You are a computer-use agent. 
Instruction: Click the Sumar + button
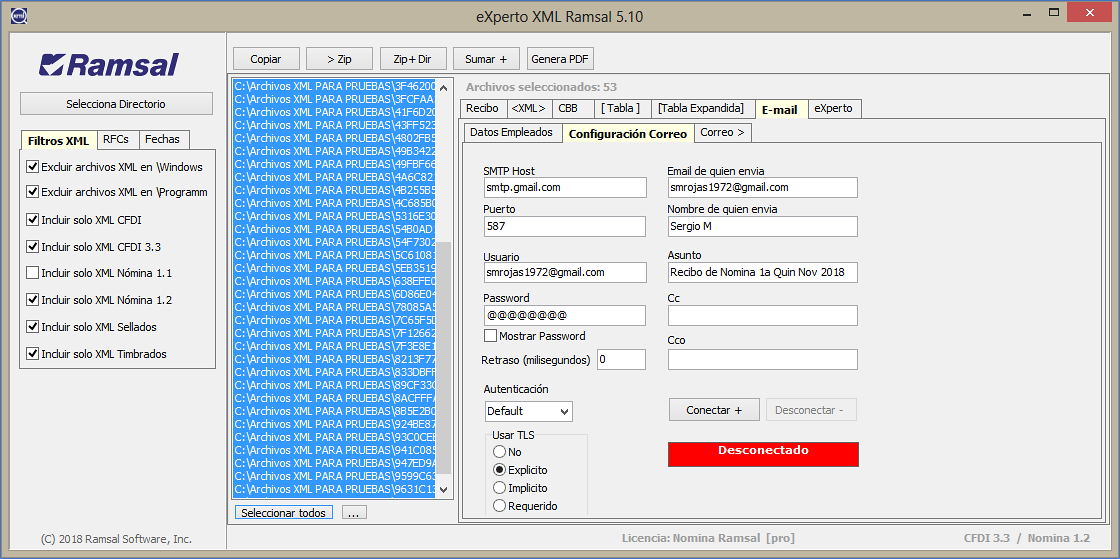[486, 59]
